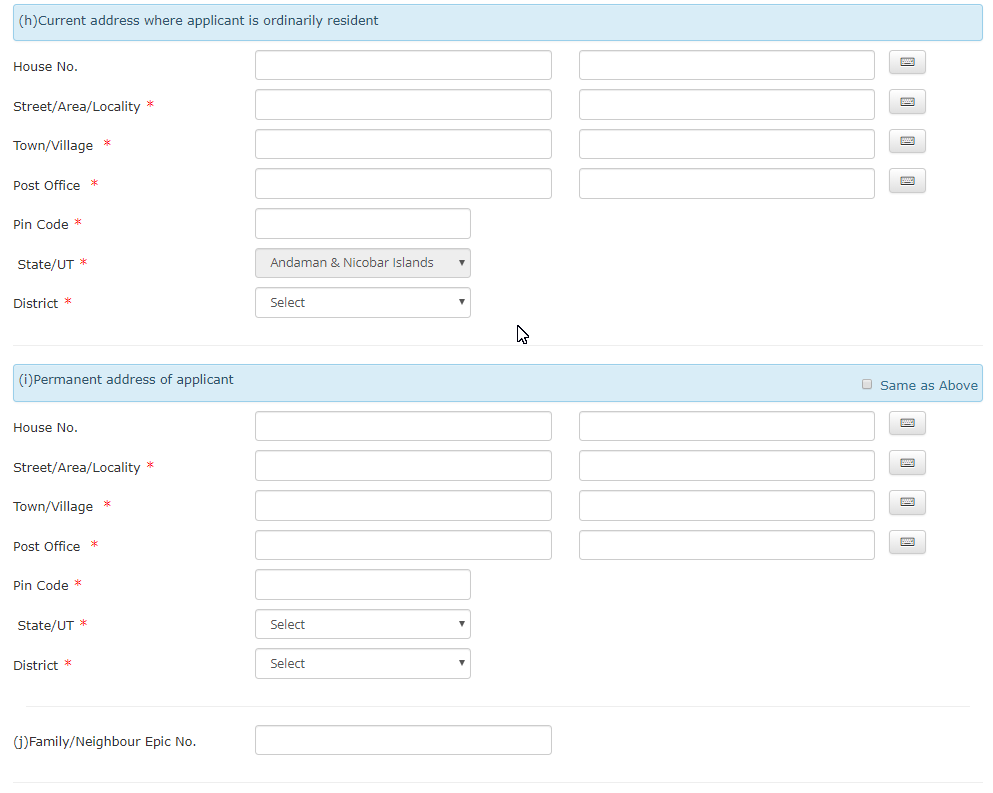The height and width of the screenshot is (793, 993).
Task: Select current House No. left input box
Action: [403, 65]
